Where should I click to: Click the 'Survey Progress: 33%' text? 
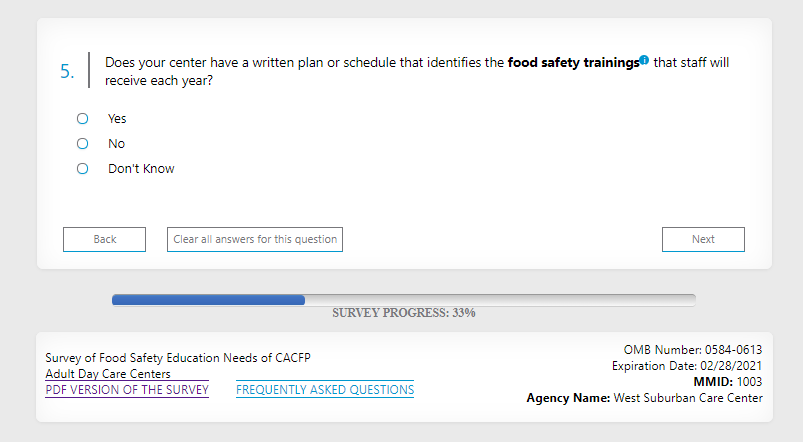(x=403, y=313)
